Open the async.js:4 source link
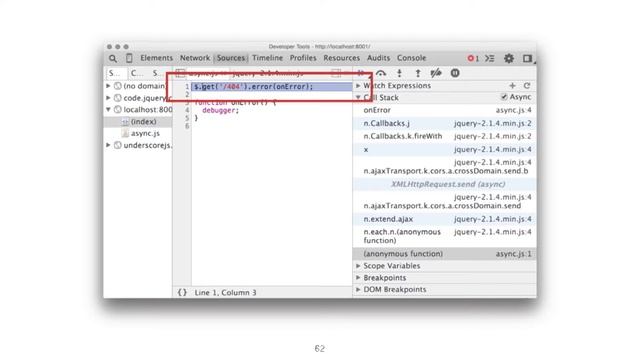The height and width of the screenshot is (360, 640). click(513, 110)
